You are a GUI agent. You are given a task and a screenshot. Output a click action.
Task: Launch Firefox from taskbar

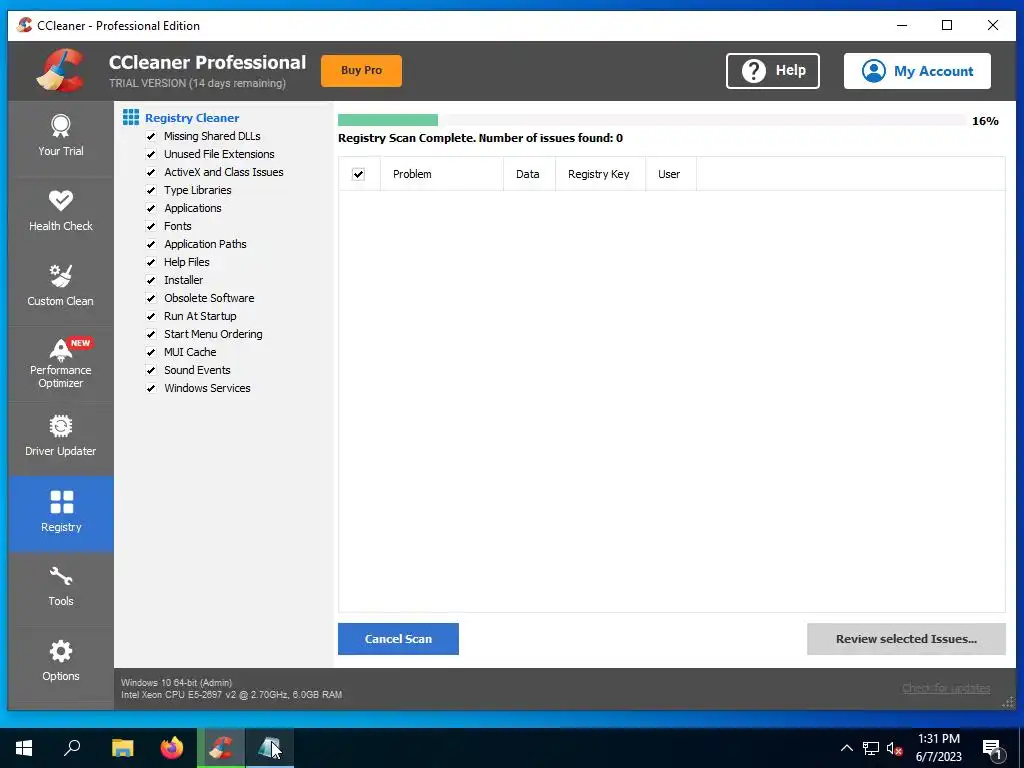(x=172, y=748)
